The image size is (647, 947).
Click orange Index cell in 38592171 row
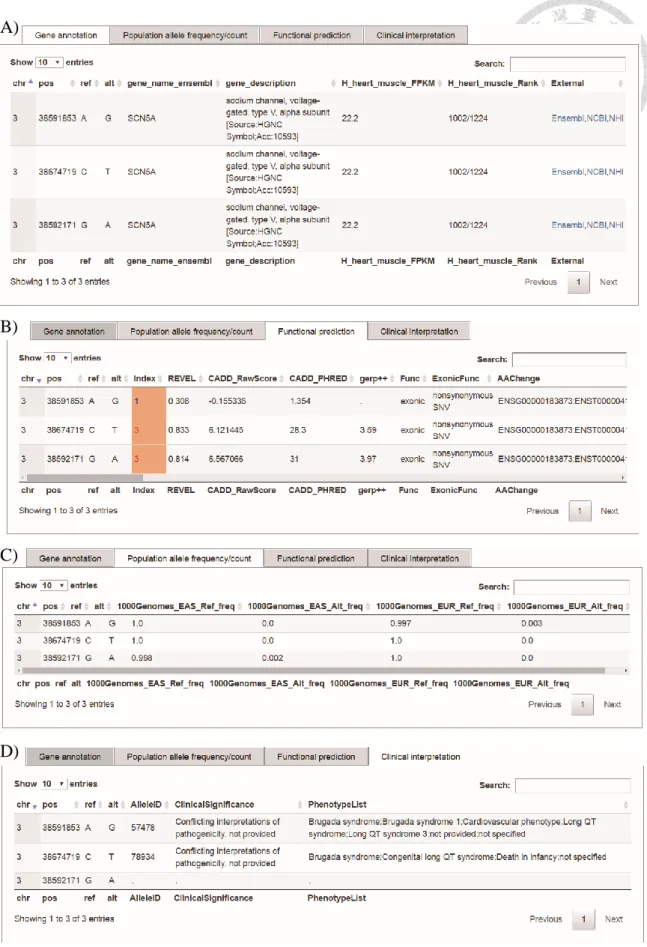point(149,459)
